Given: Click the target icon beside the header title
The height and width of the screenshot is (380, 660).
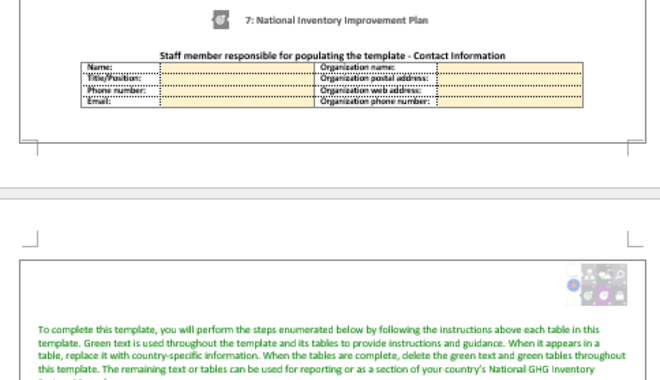Looking at the screenshot, I should (x=221, y=20).
